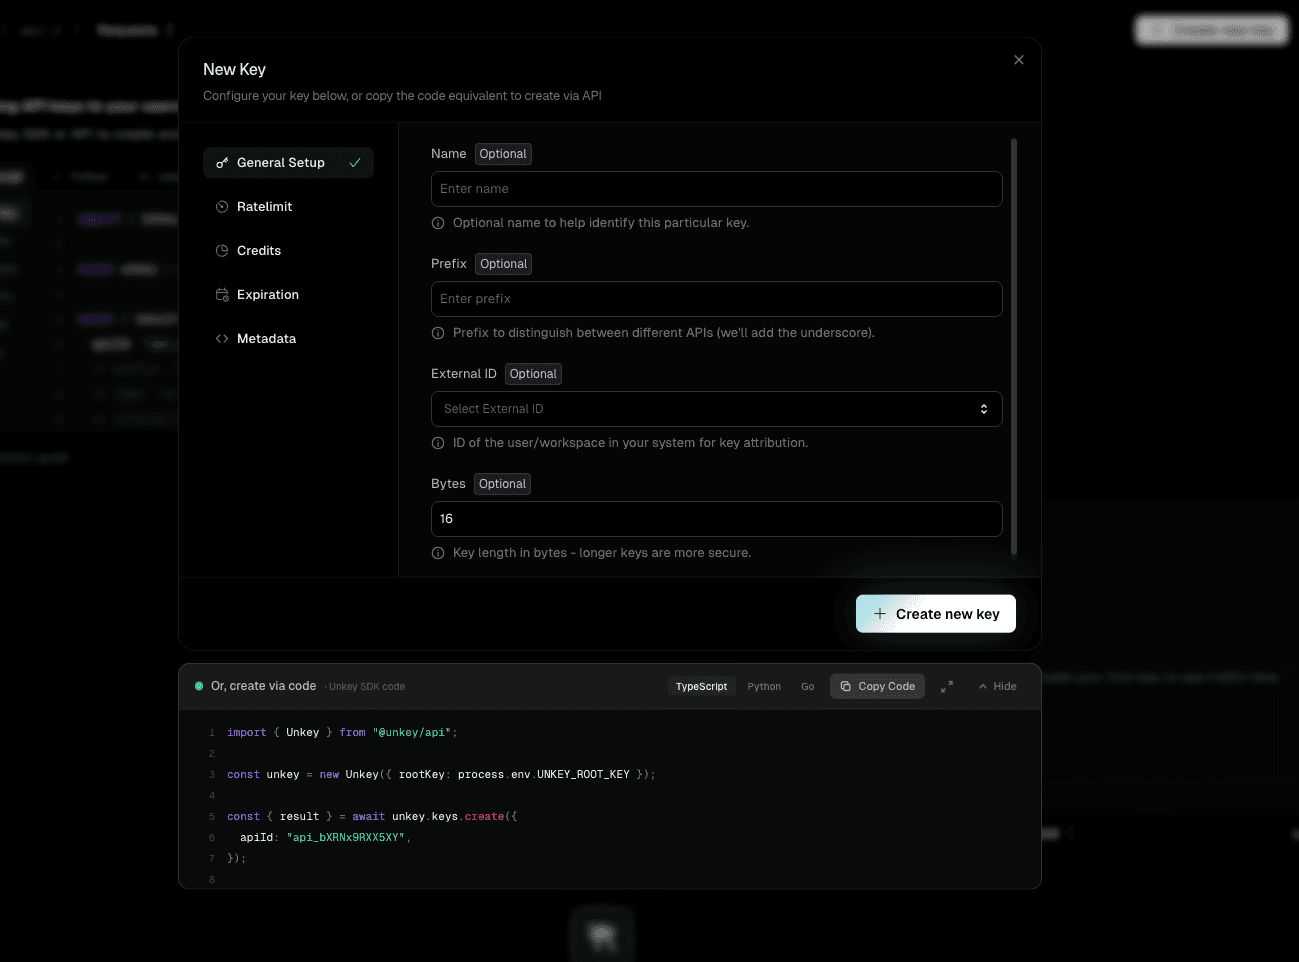Click the Metadata code-brackets icon

click(x=222, y=338)
